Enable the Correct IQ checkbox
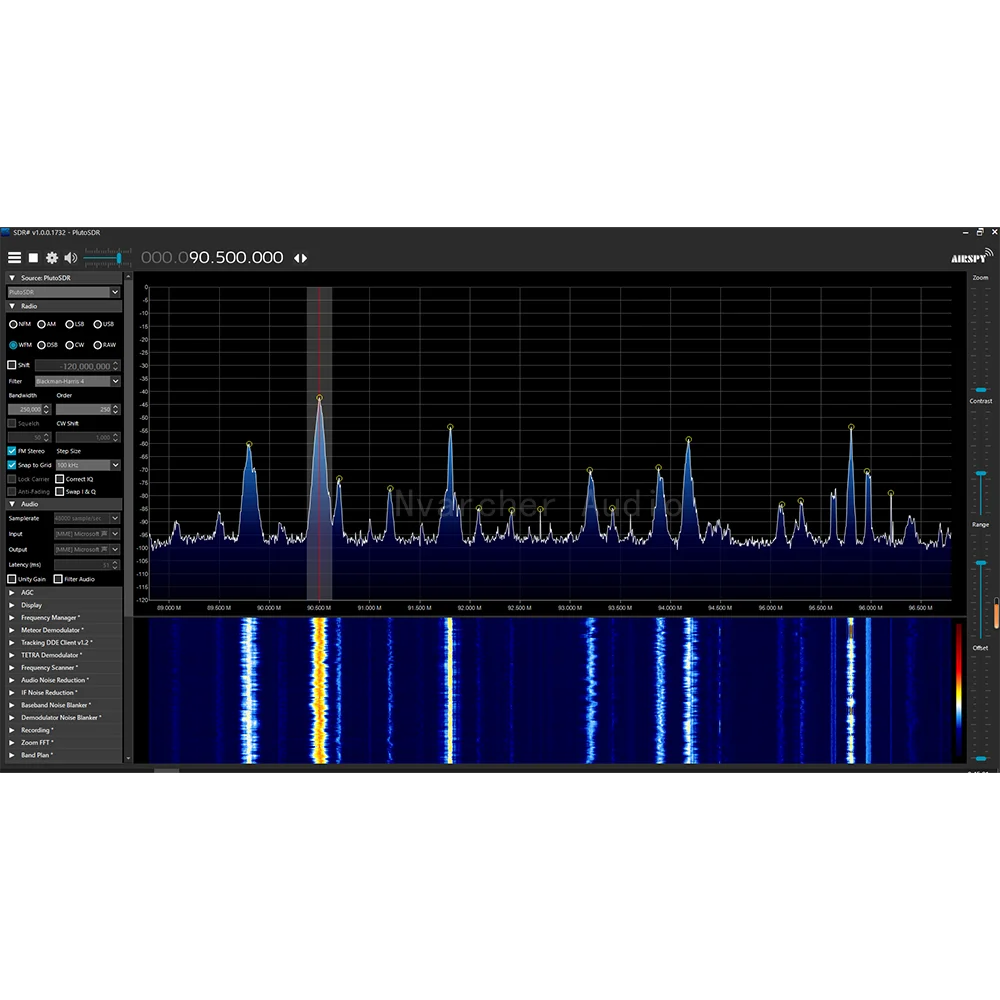Screen dimensions: 1000x1000 60,479
